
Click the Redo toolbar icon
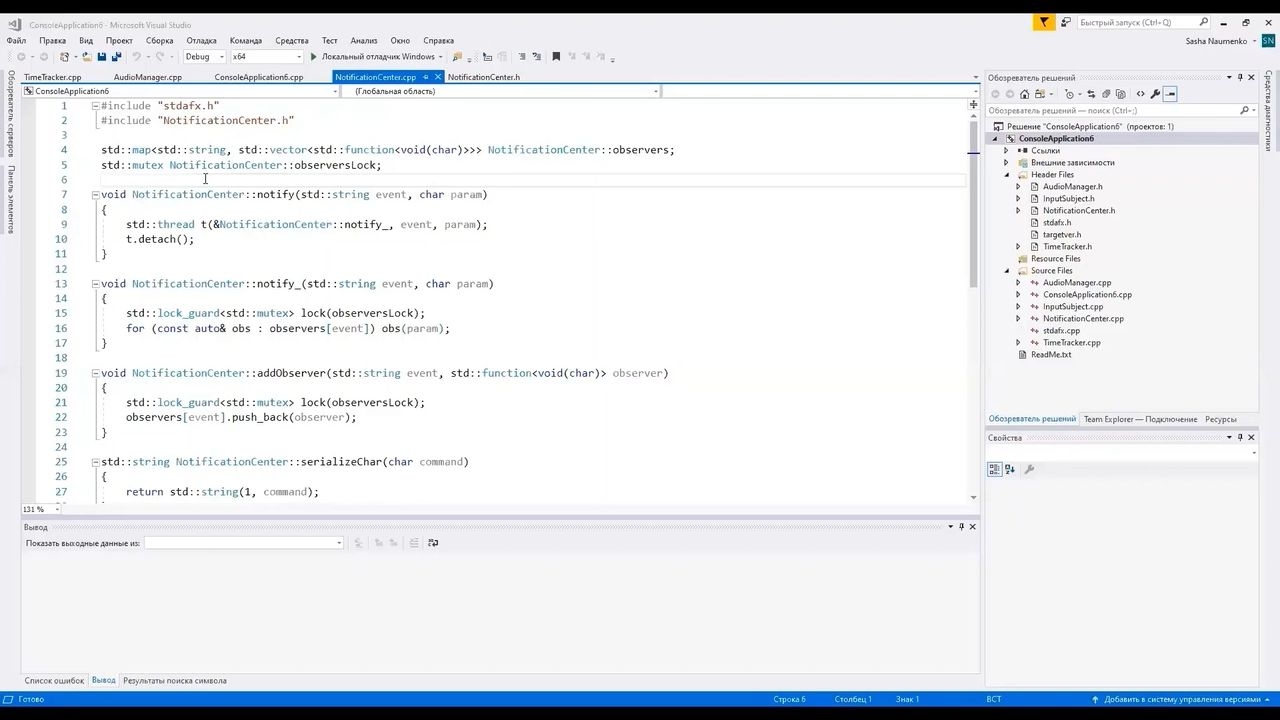(x=160, y=57)
